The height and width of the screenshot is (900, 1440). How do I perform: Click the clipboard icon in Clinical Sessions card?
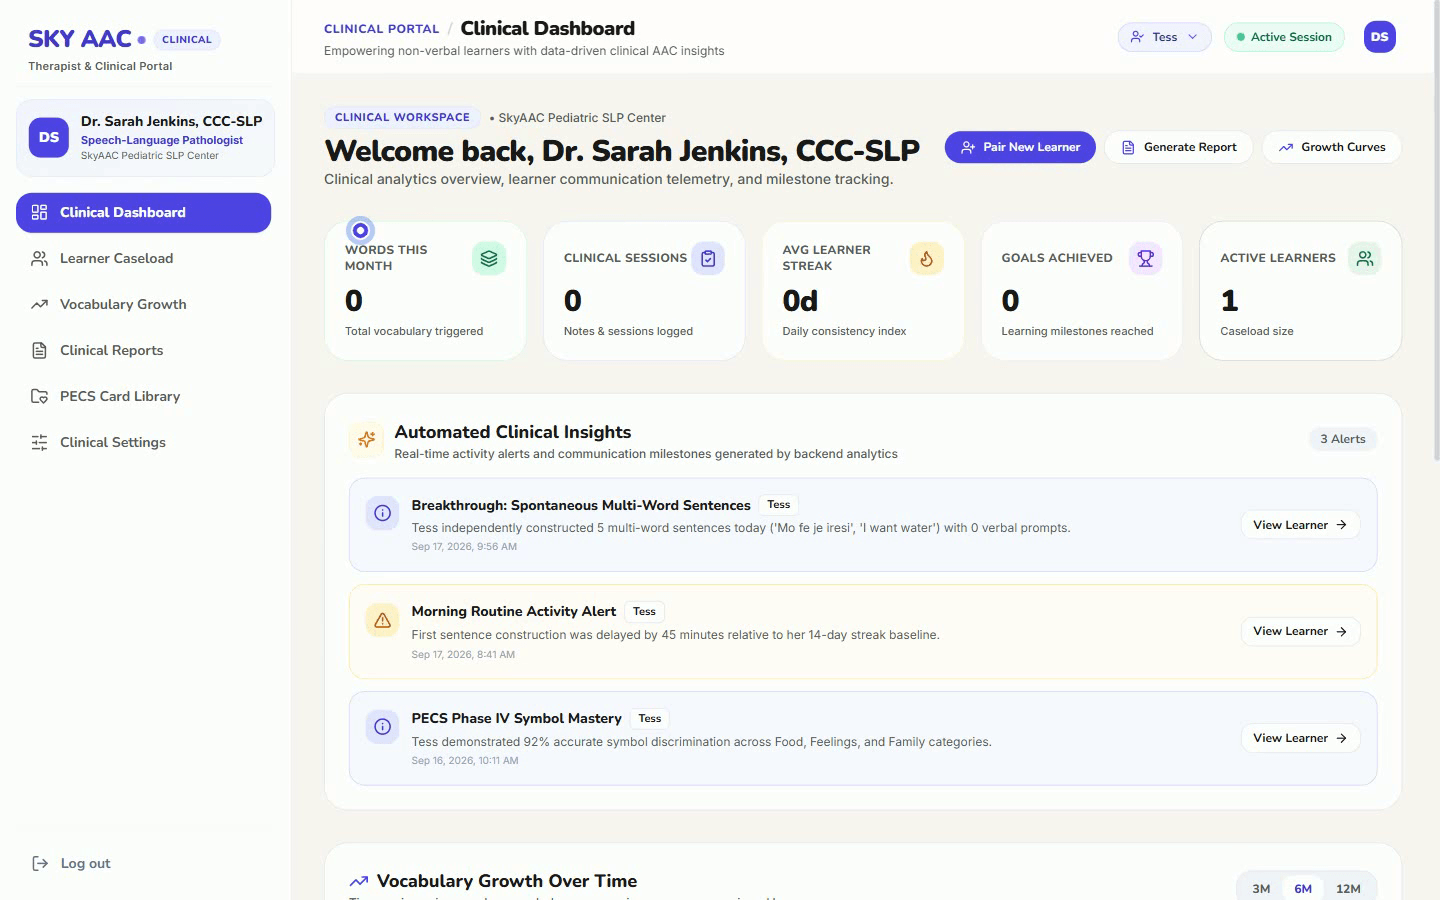[708, 258]
